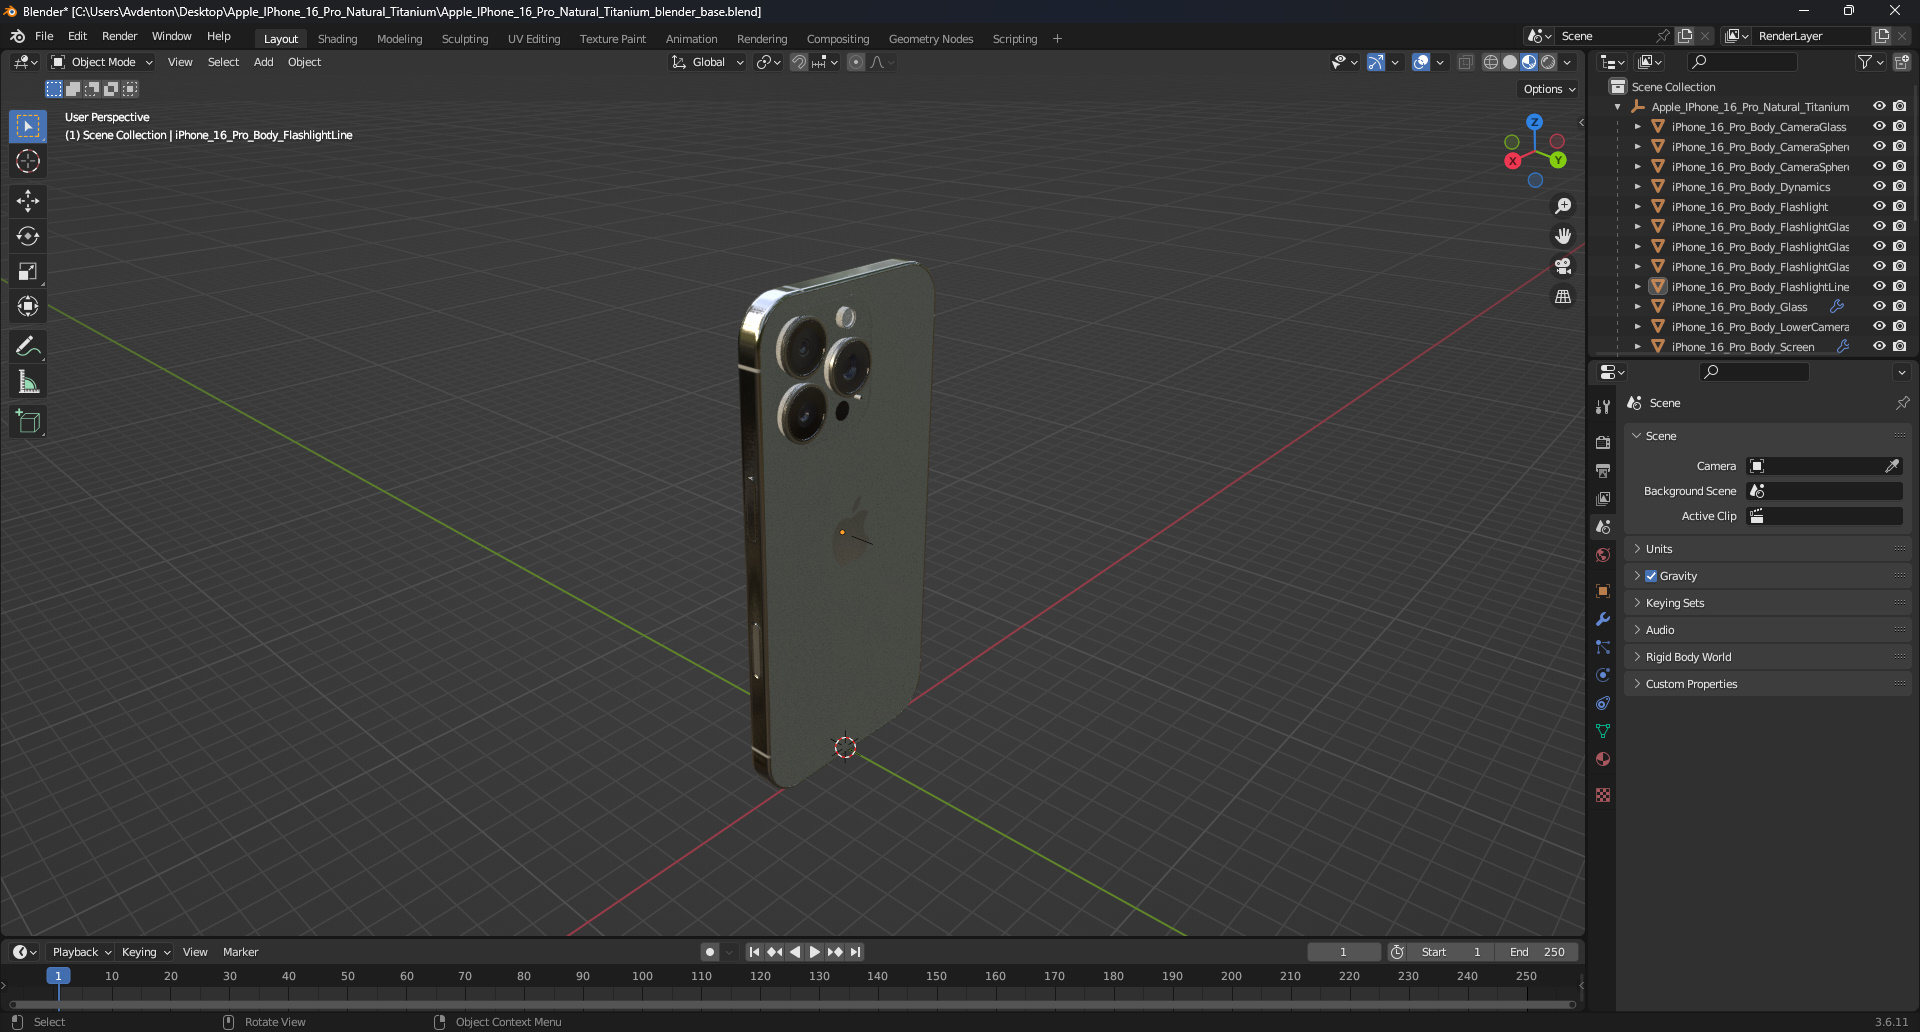This screenshot has width=1920, height=1032.
Task: Open the Add menu in viewport header
Action: tap(263, 62)
